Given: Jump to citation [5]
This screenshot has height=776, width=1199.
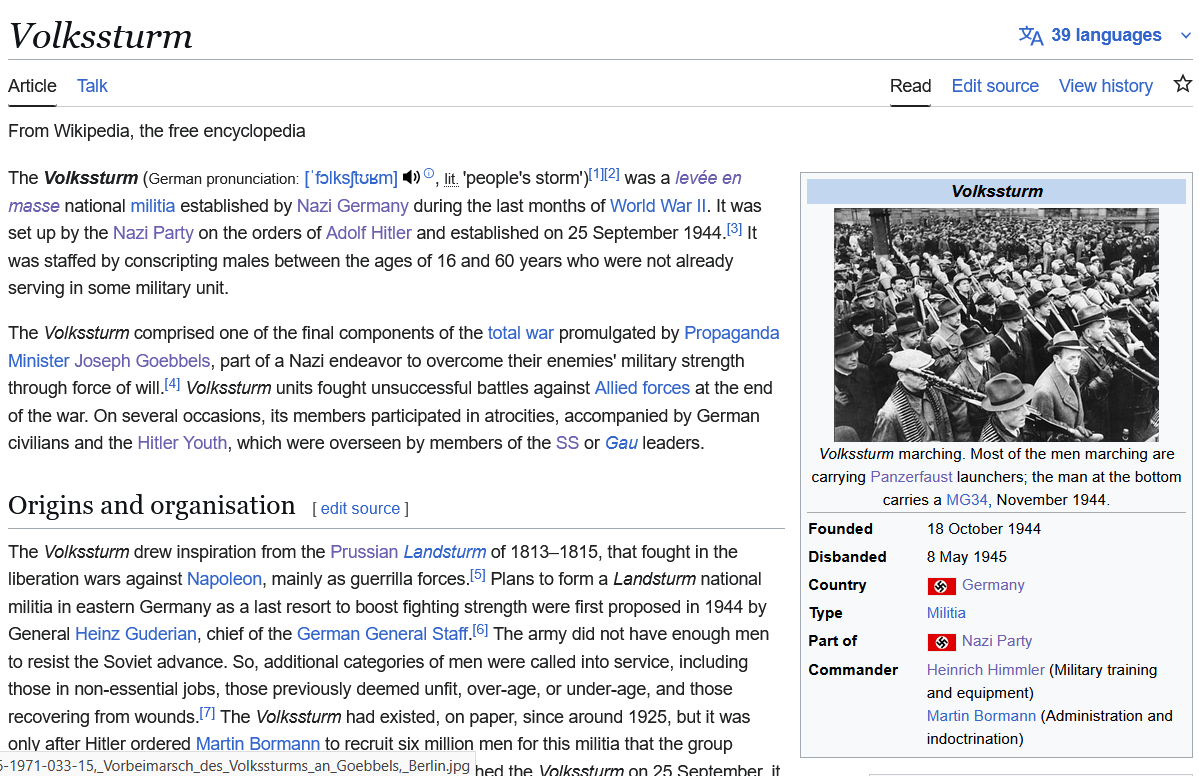Looking at the screenshot, I should pos(477,575).
